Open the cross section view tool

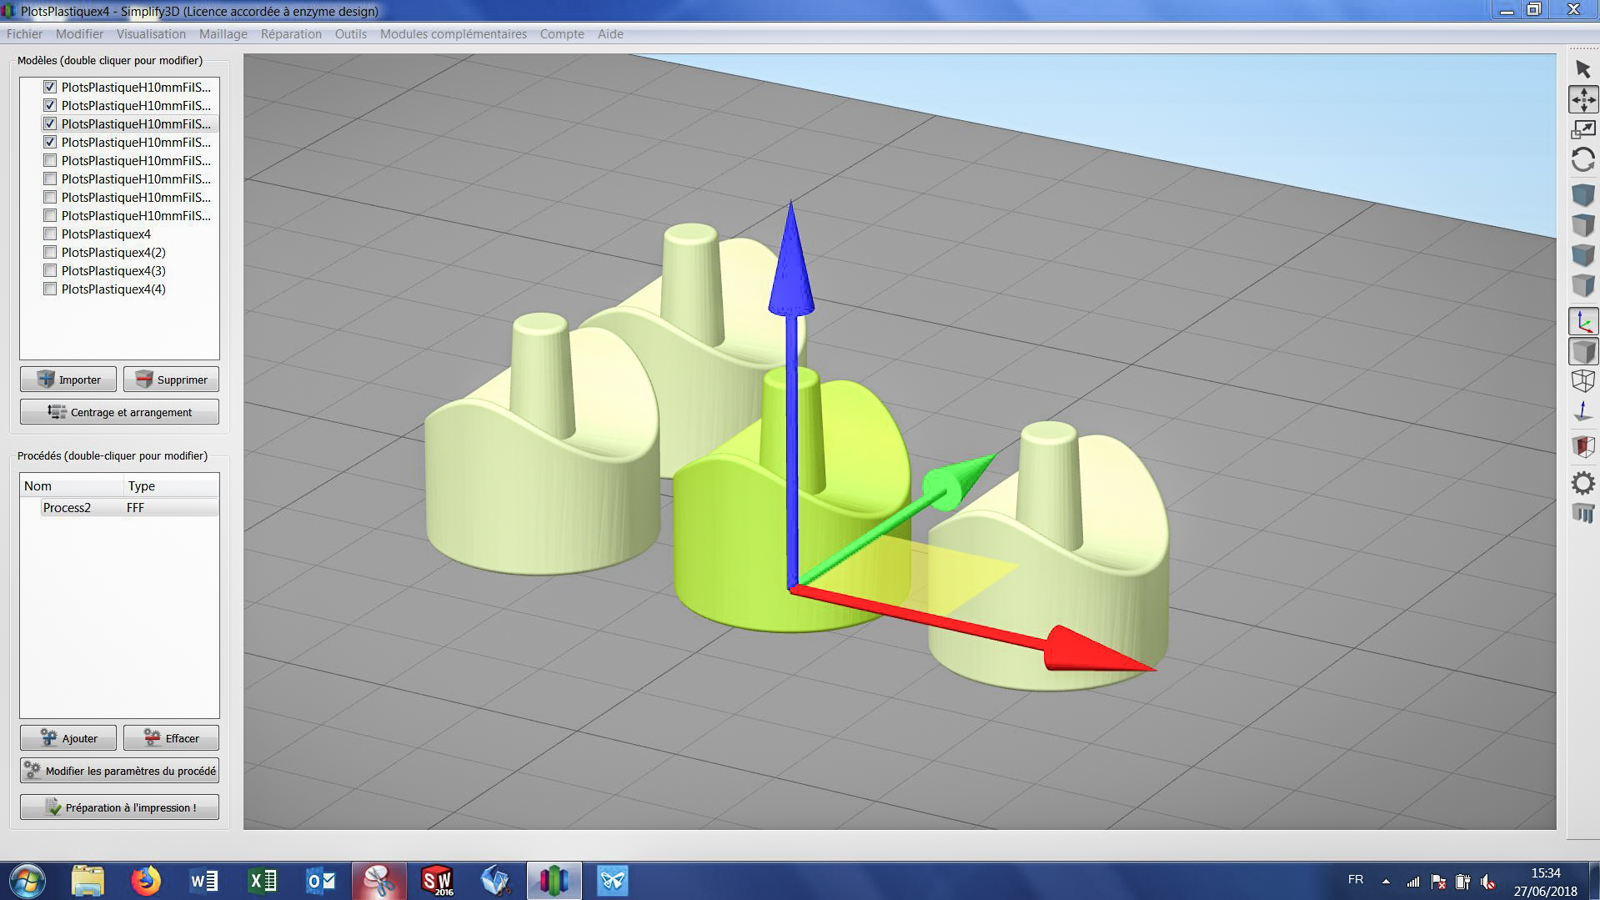coord(1583,446)
